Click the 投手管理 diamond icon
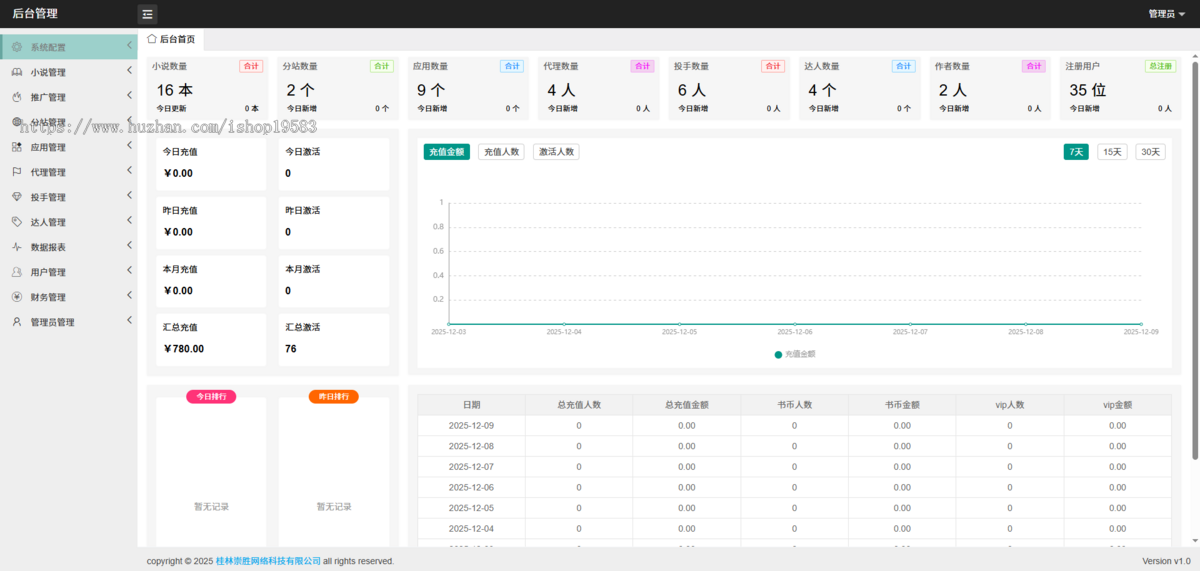Screen dimensions: 1200x571 click(x=17, y=197)
